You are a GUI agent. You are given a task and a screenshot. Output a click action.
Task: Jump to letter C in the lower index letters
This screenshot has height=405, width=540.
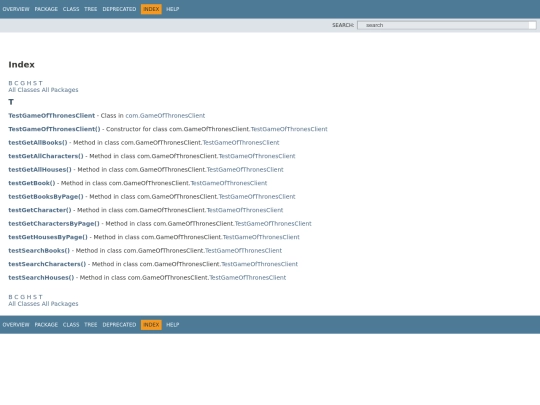pos(16,297)
